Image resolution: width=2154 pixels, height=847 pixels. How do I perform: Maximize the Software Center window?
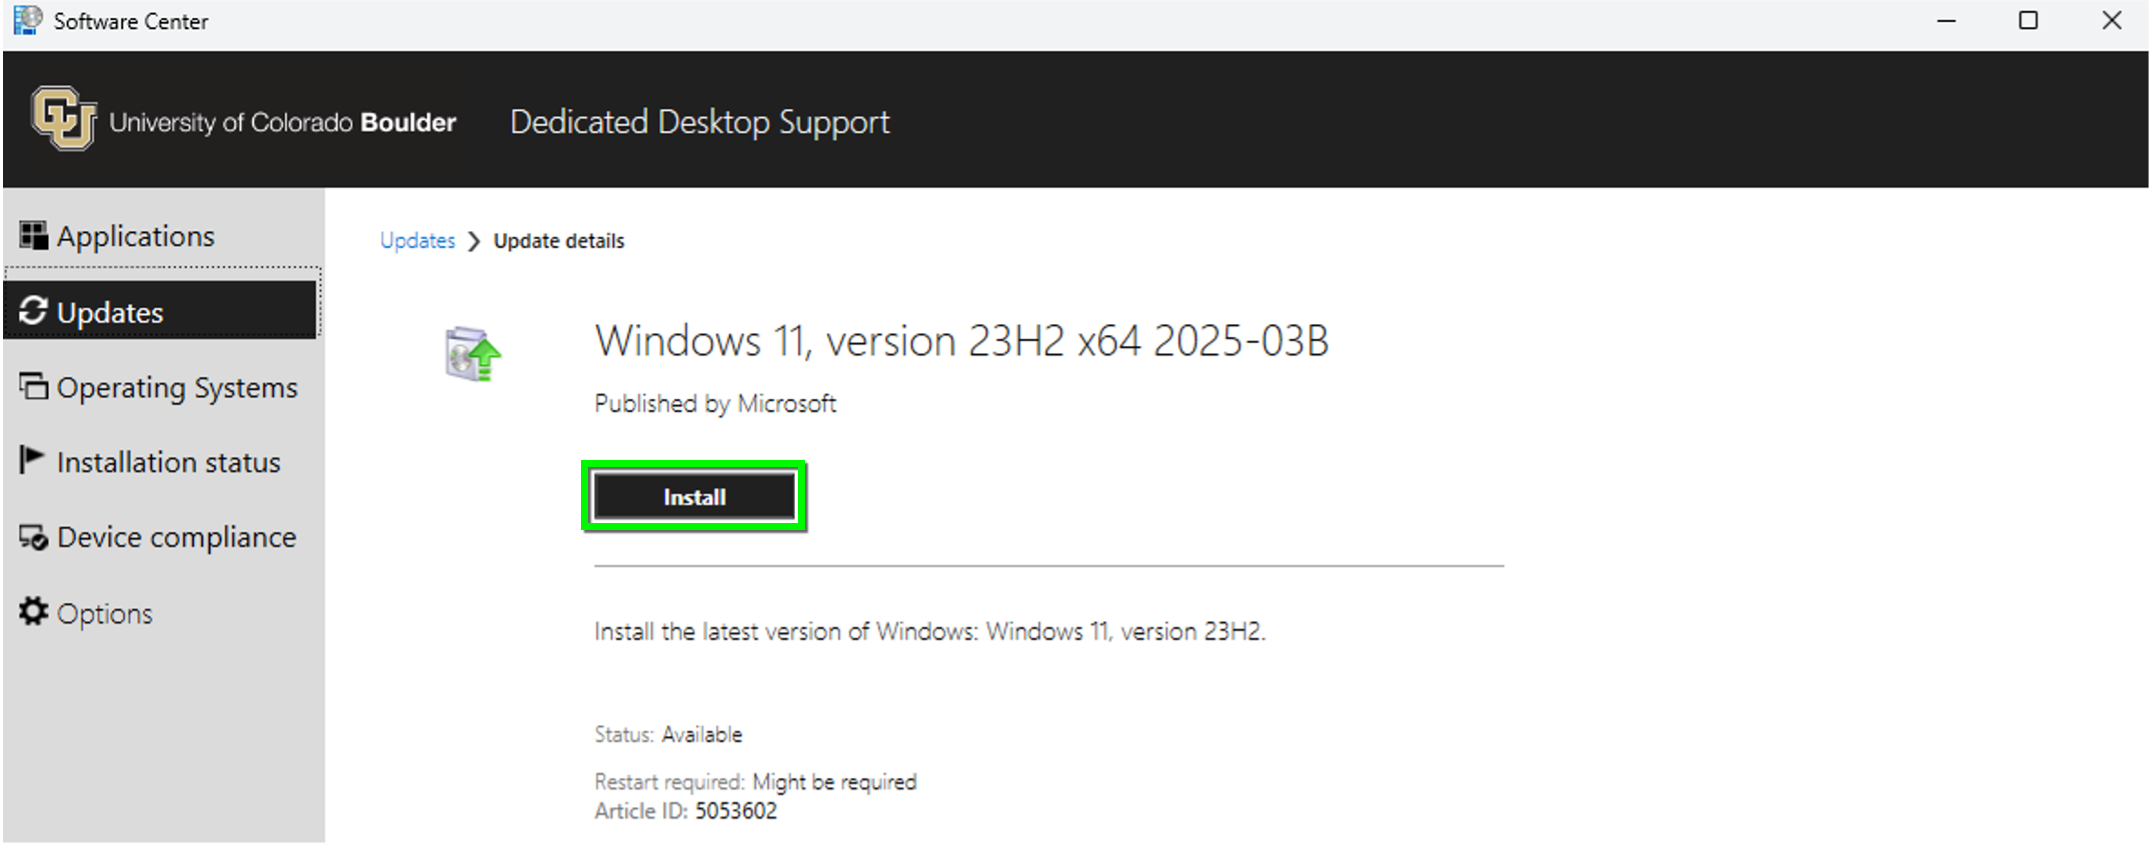coord(2028,20)
